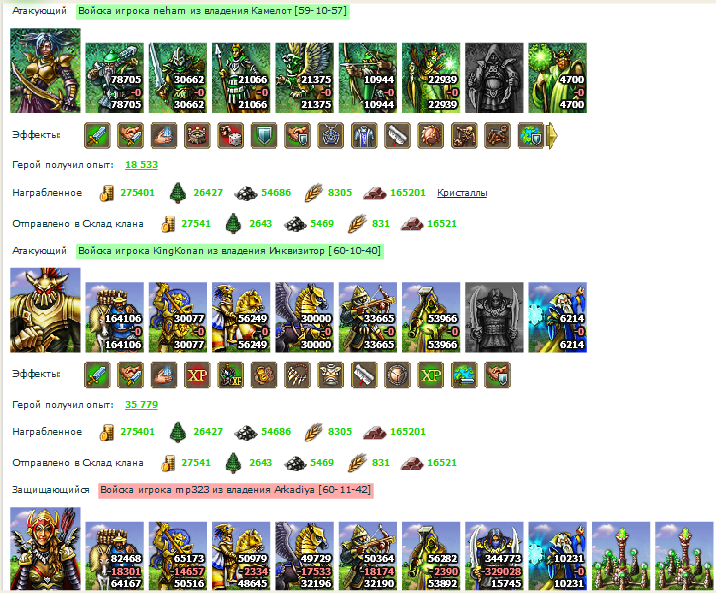Click the mantle robe effect icon
The image size is (716, 594).
point(364,135)
